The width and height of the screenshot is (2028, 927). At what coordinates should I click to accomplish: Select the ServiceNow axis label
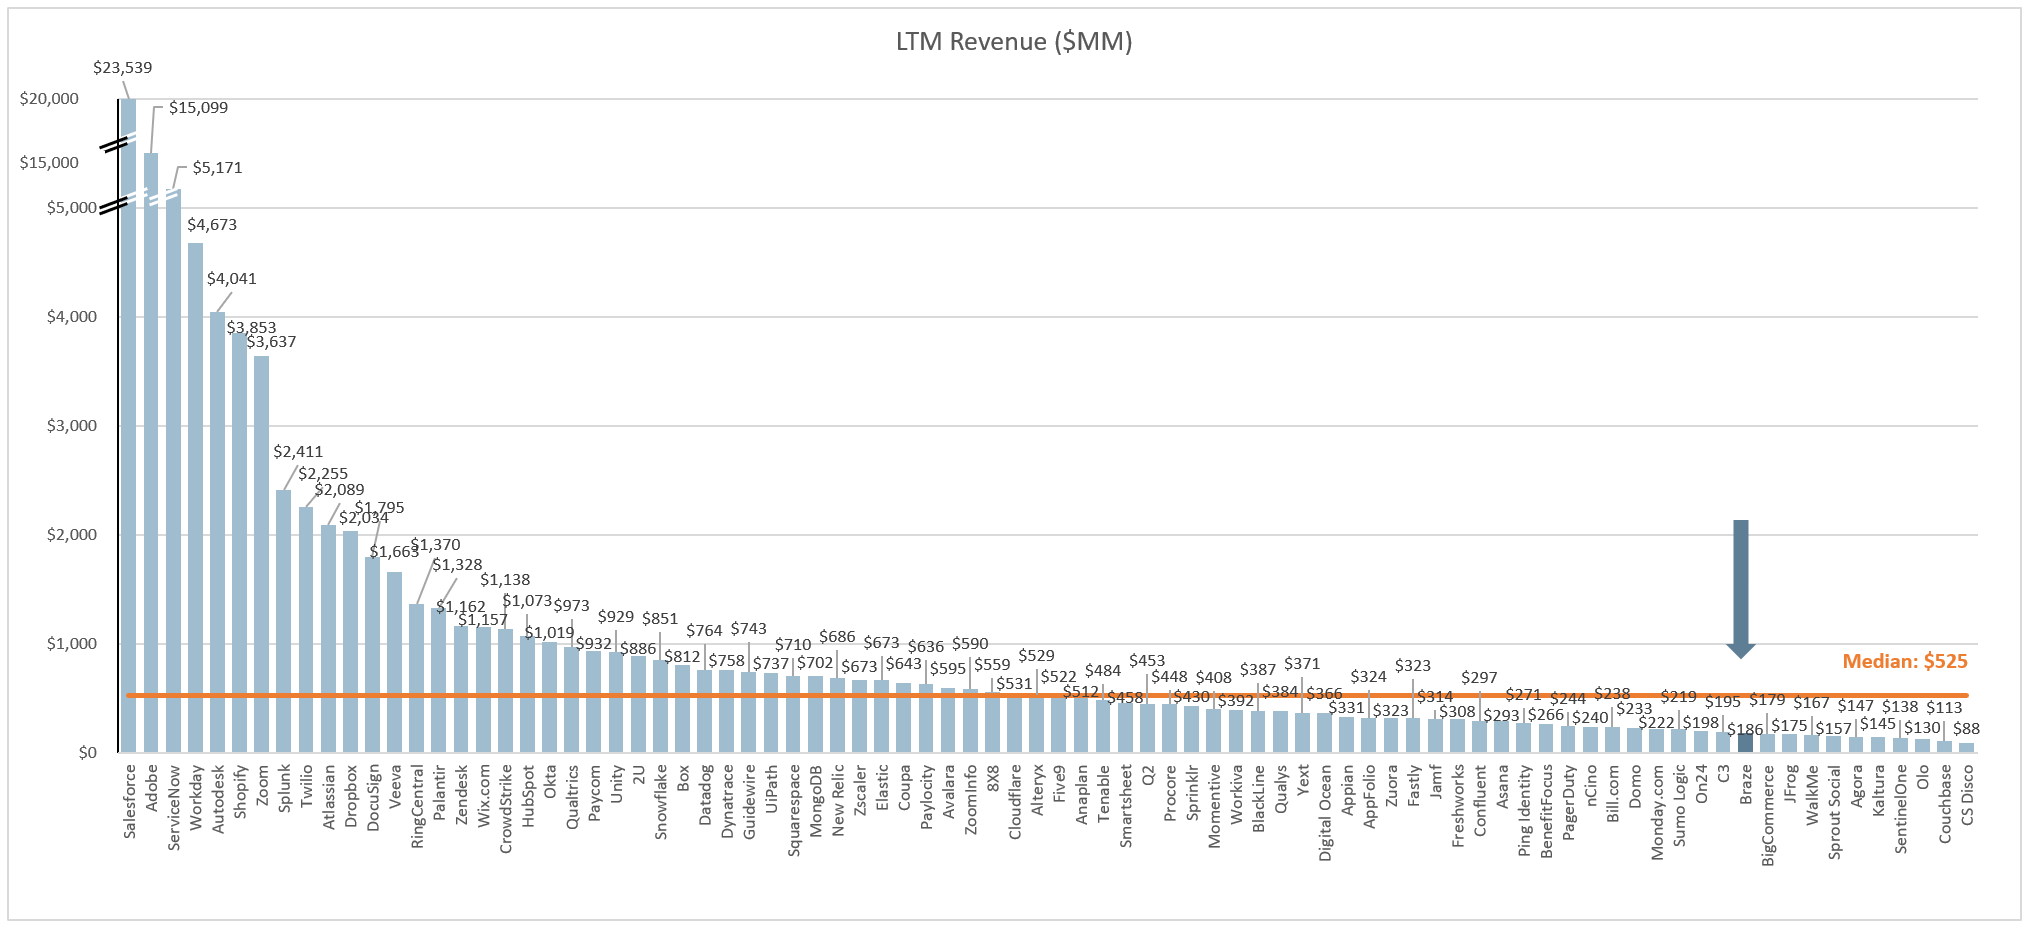pyautogui.click(x=174, y=808)
